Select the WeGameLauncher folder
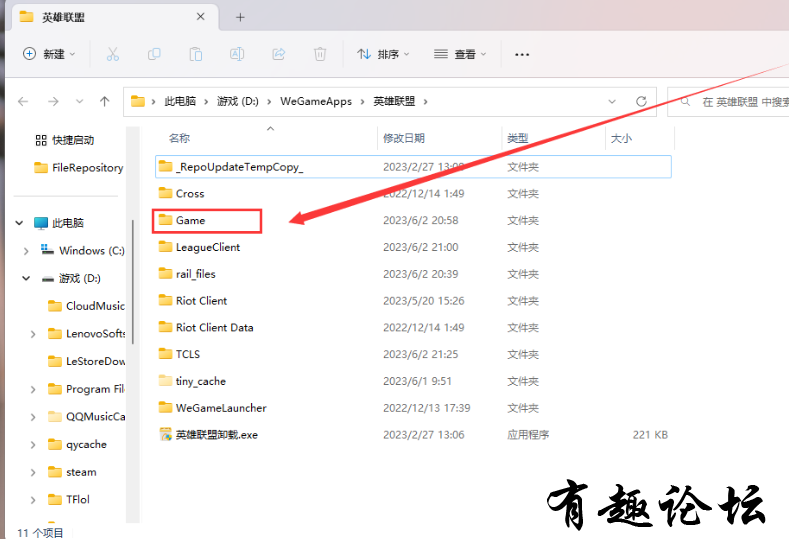The width and height of the screenshot is (789, 539). (413, 408)
